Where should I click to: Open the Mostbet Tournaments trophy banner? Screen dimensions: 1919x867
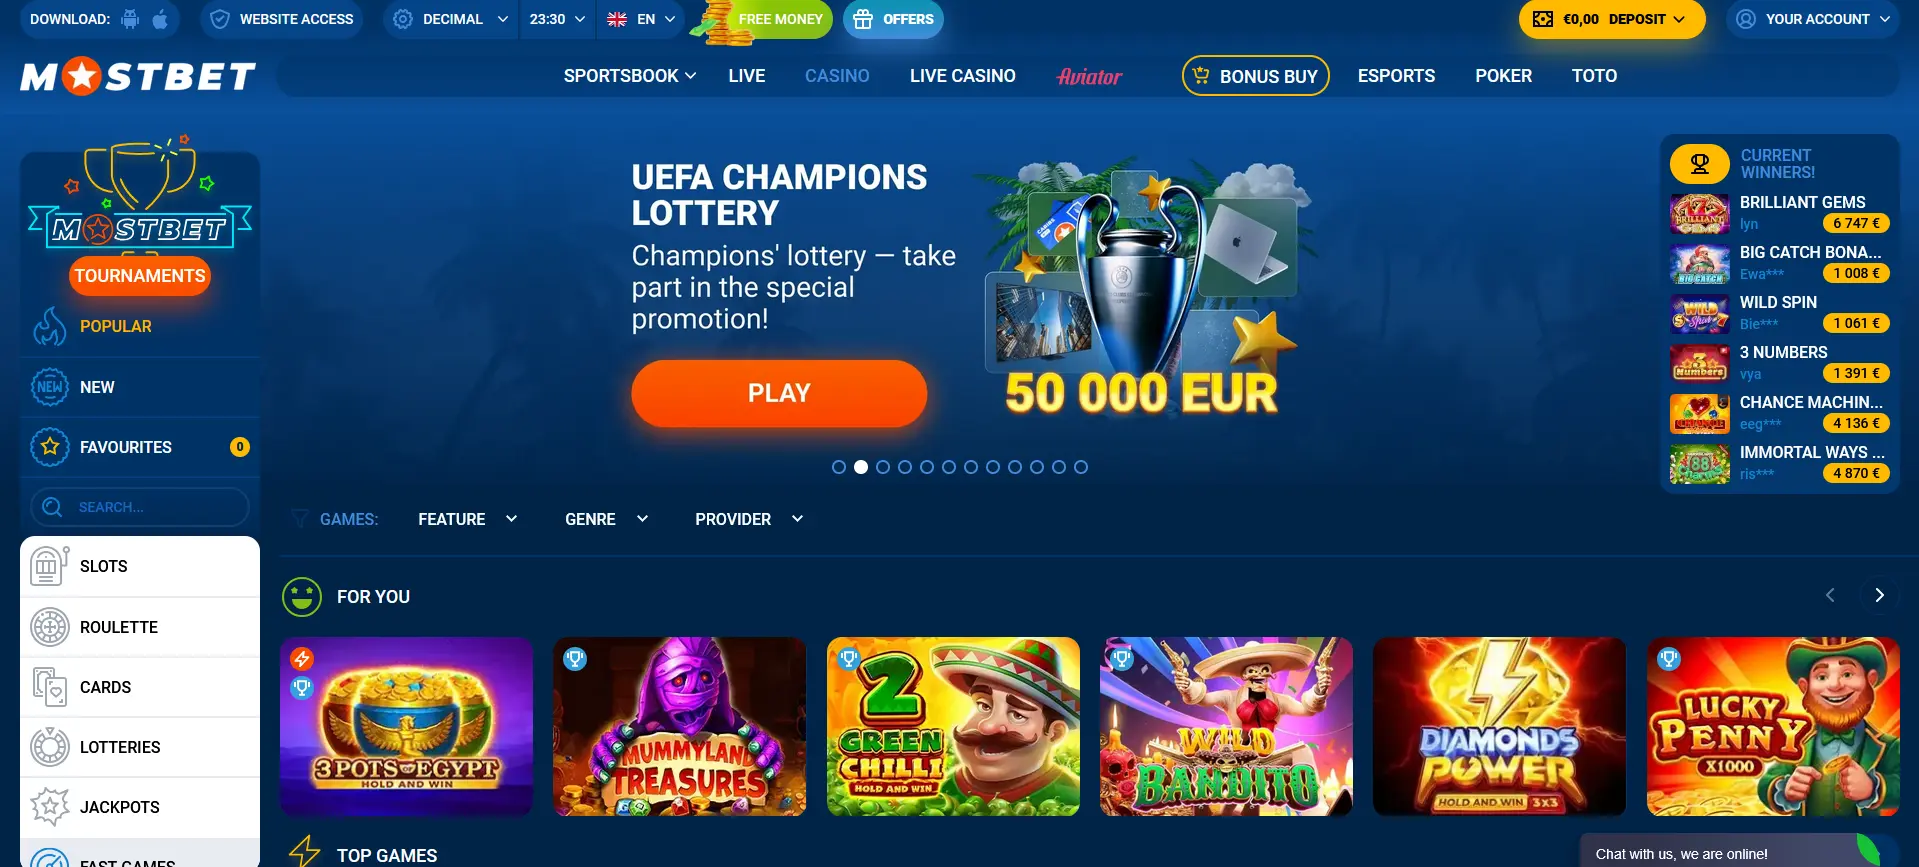140,222
